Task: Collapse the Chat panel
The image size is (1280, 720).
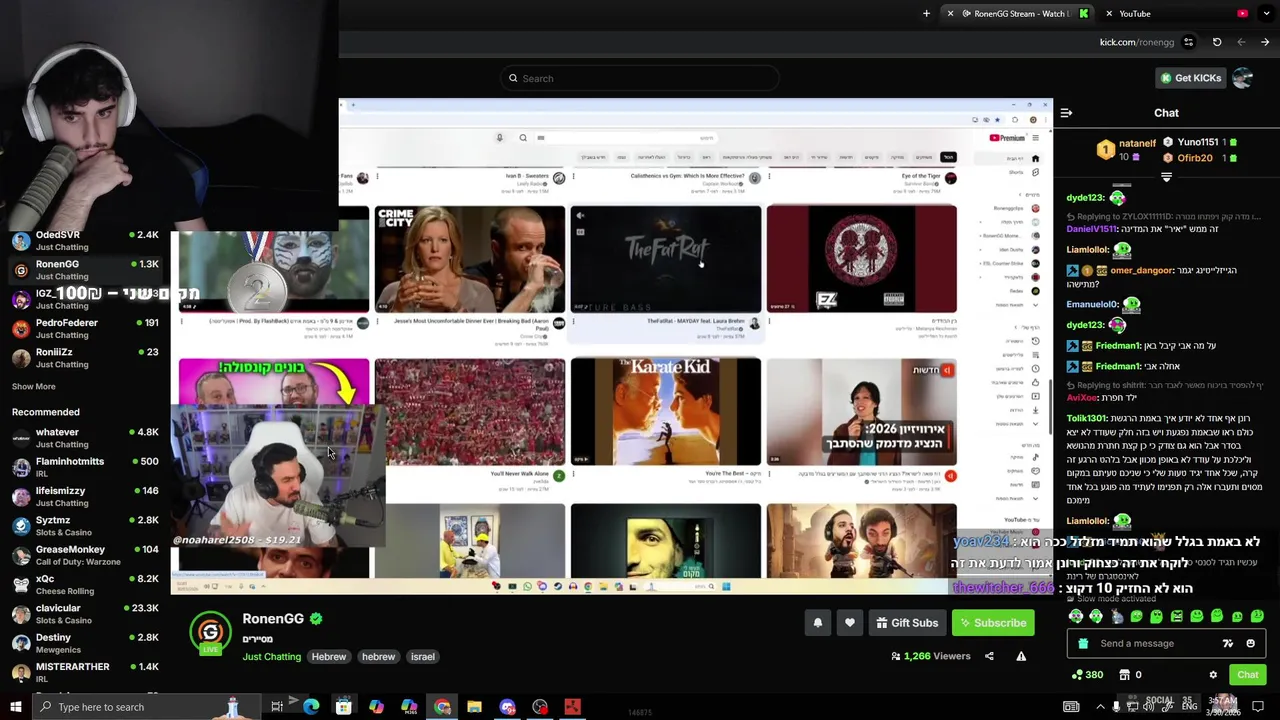Action: pyautogui.click(x=1066, y=113)
